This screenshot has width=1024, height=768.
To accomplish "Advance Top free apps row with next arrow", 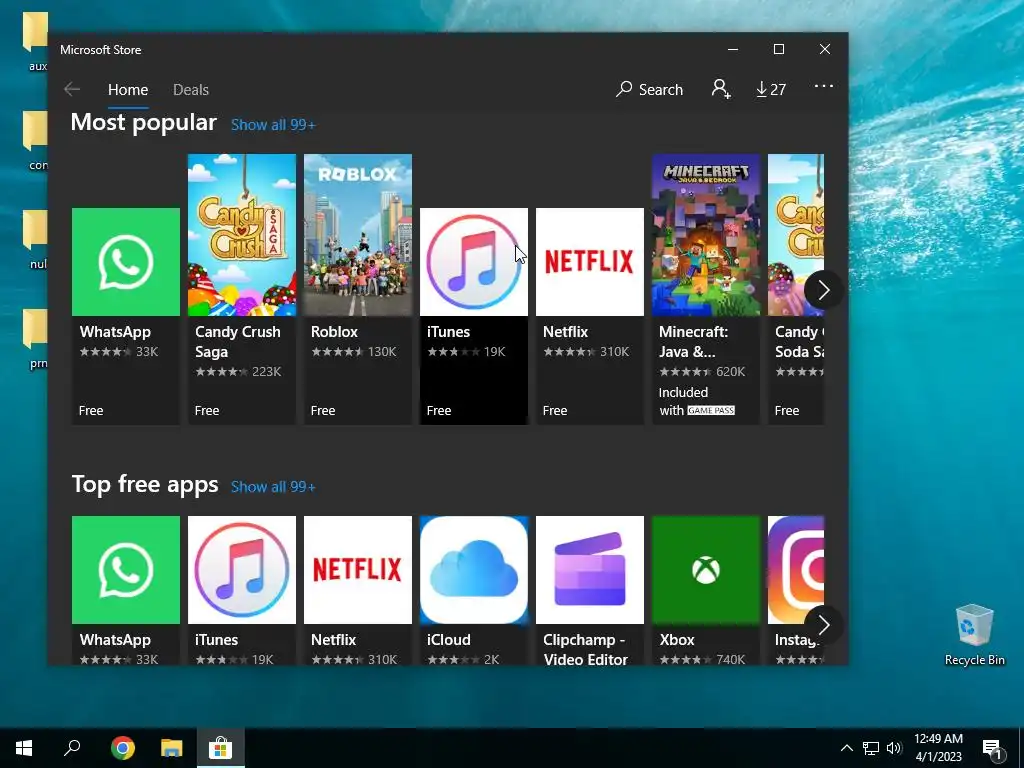I will point(823,625).
